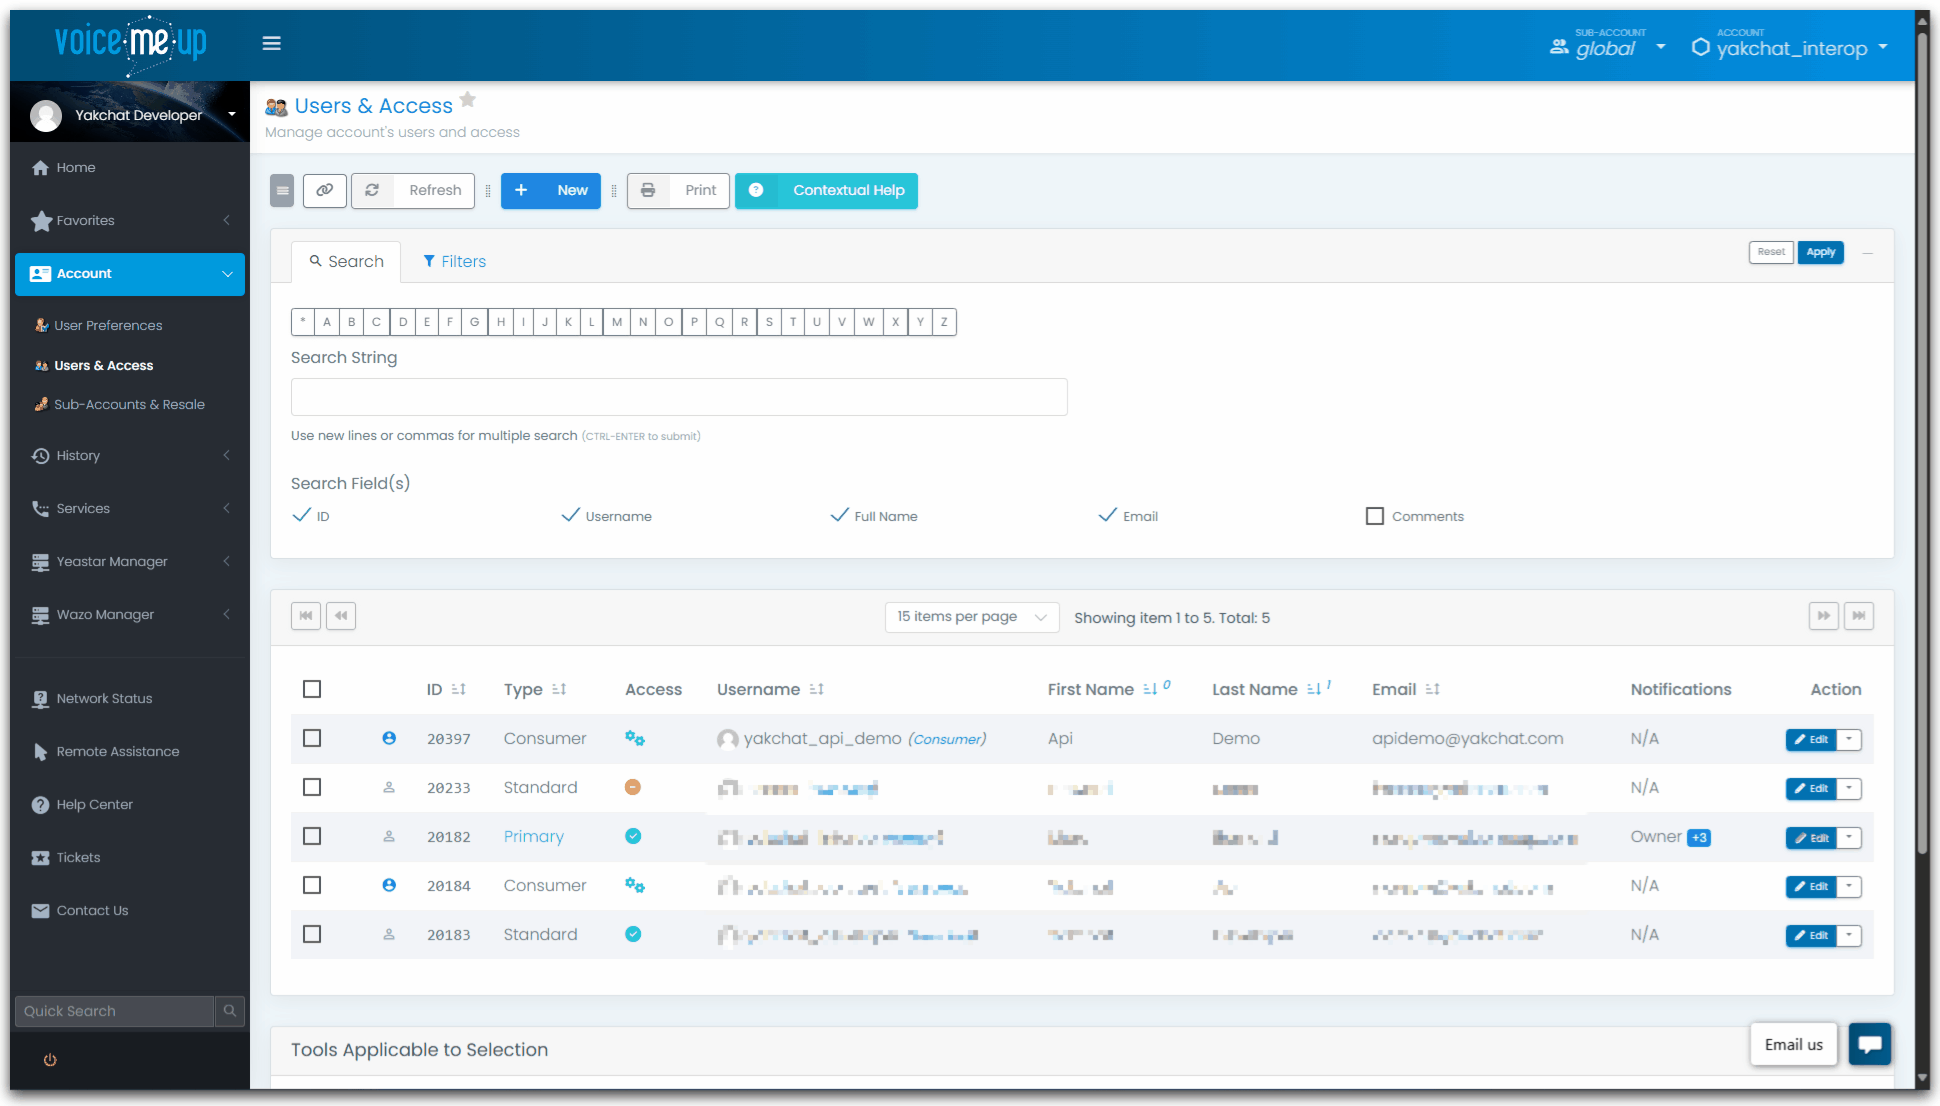The height and width of the screenshot is (1106, 1940).
Task: Expand the History sidebar menu
Action: 130,456
